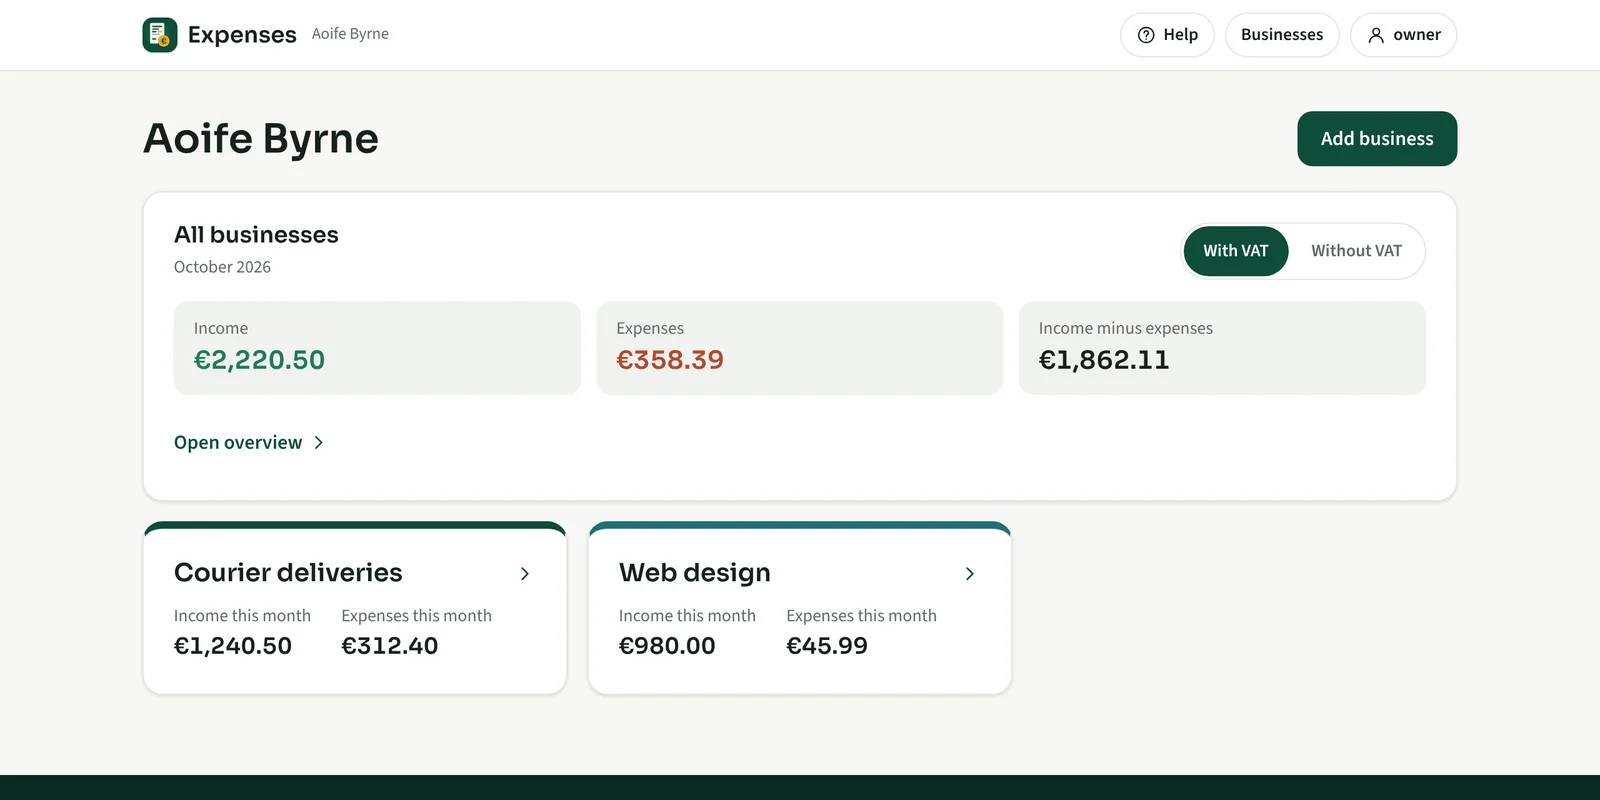The height and width of the screenshot is (800, 1600).
Task: Click the Expenses app logo icon
Action: point(160,35)
